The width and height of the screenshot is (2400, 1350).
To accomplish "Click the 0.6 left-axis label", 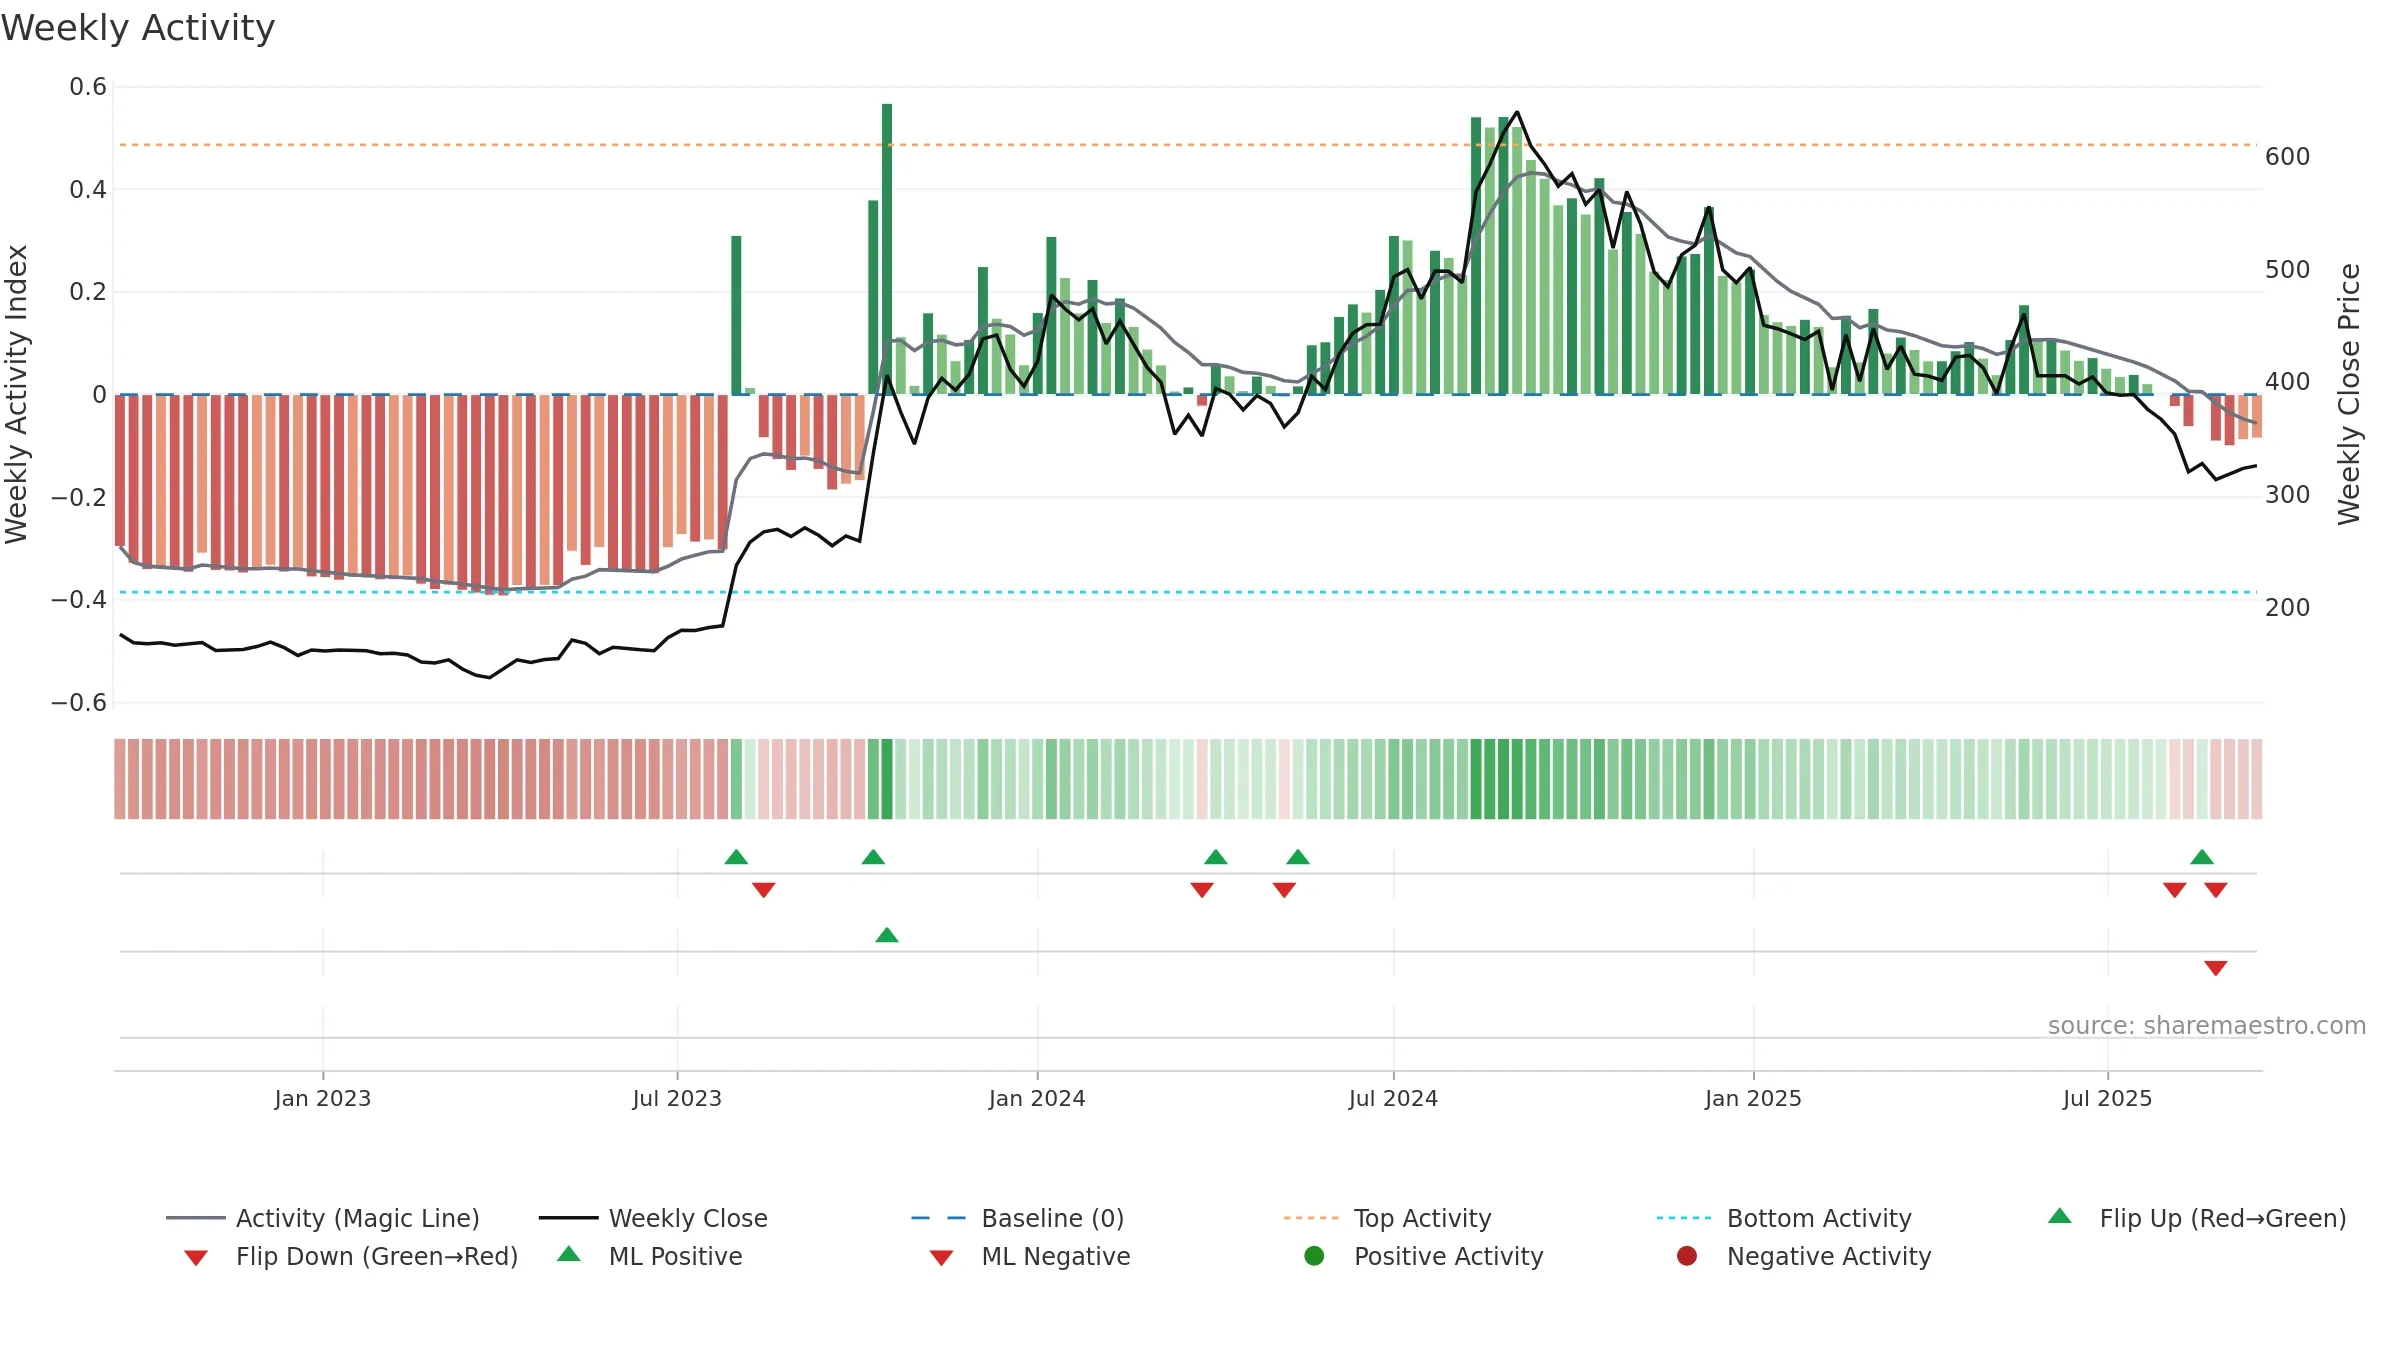I will point(87,87).
